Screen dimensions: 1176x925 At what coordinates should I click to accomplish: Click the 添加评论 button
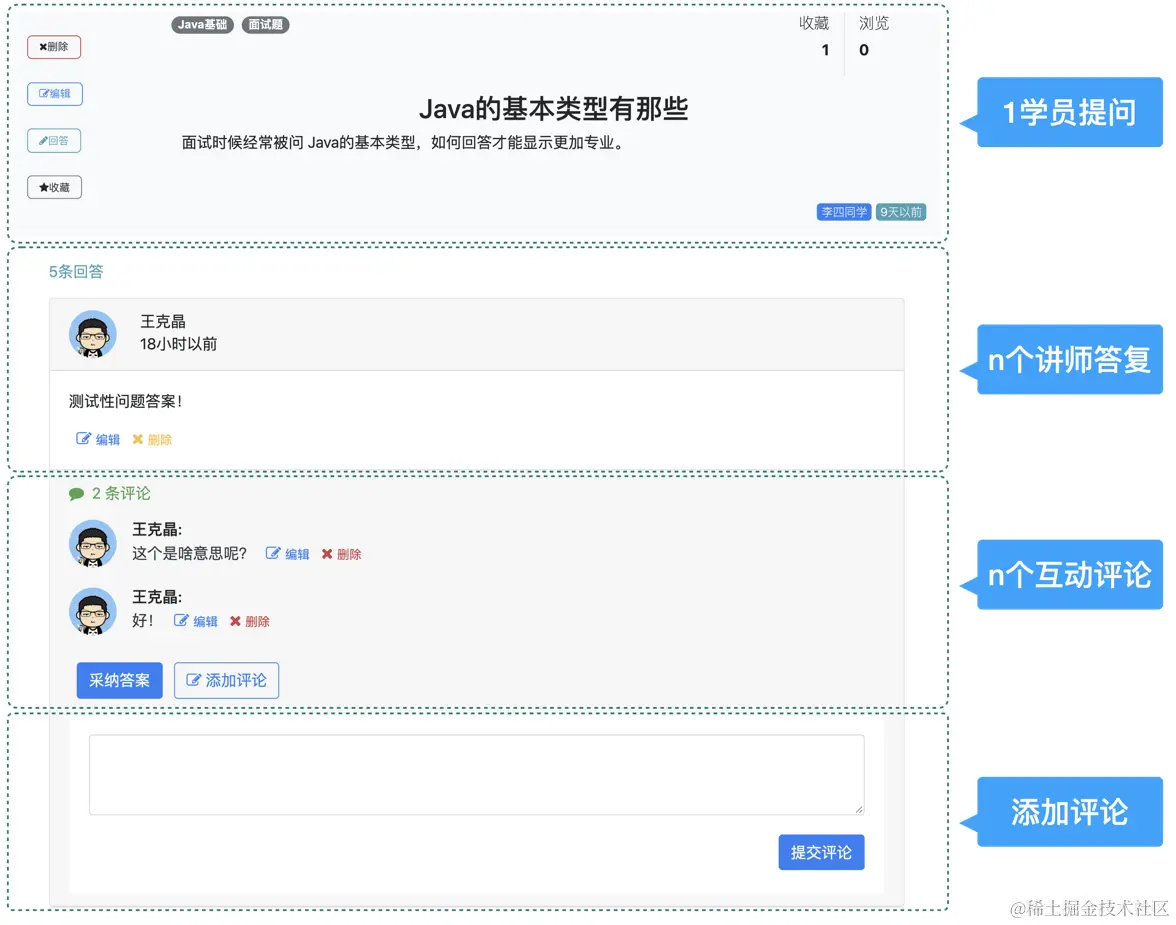[226, 680]
